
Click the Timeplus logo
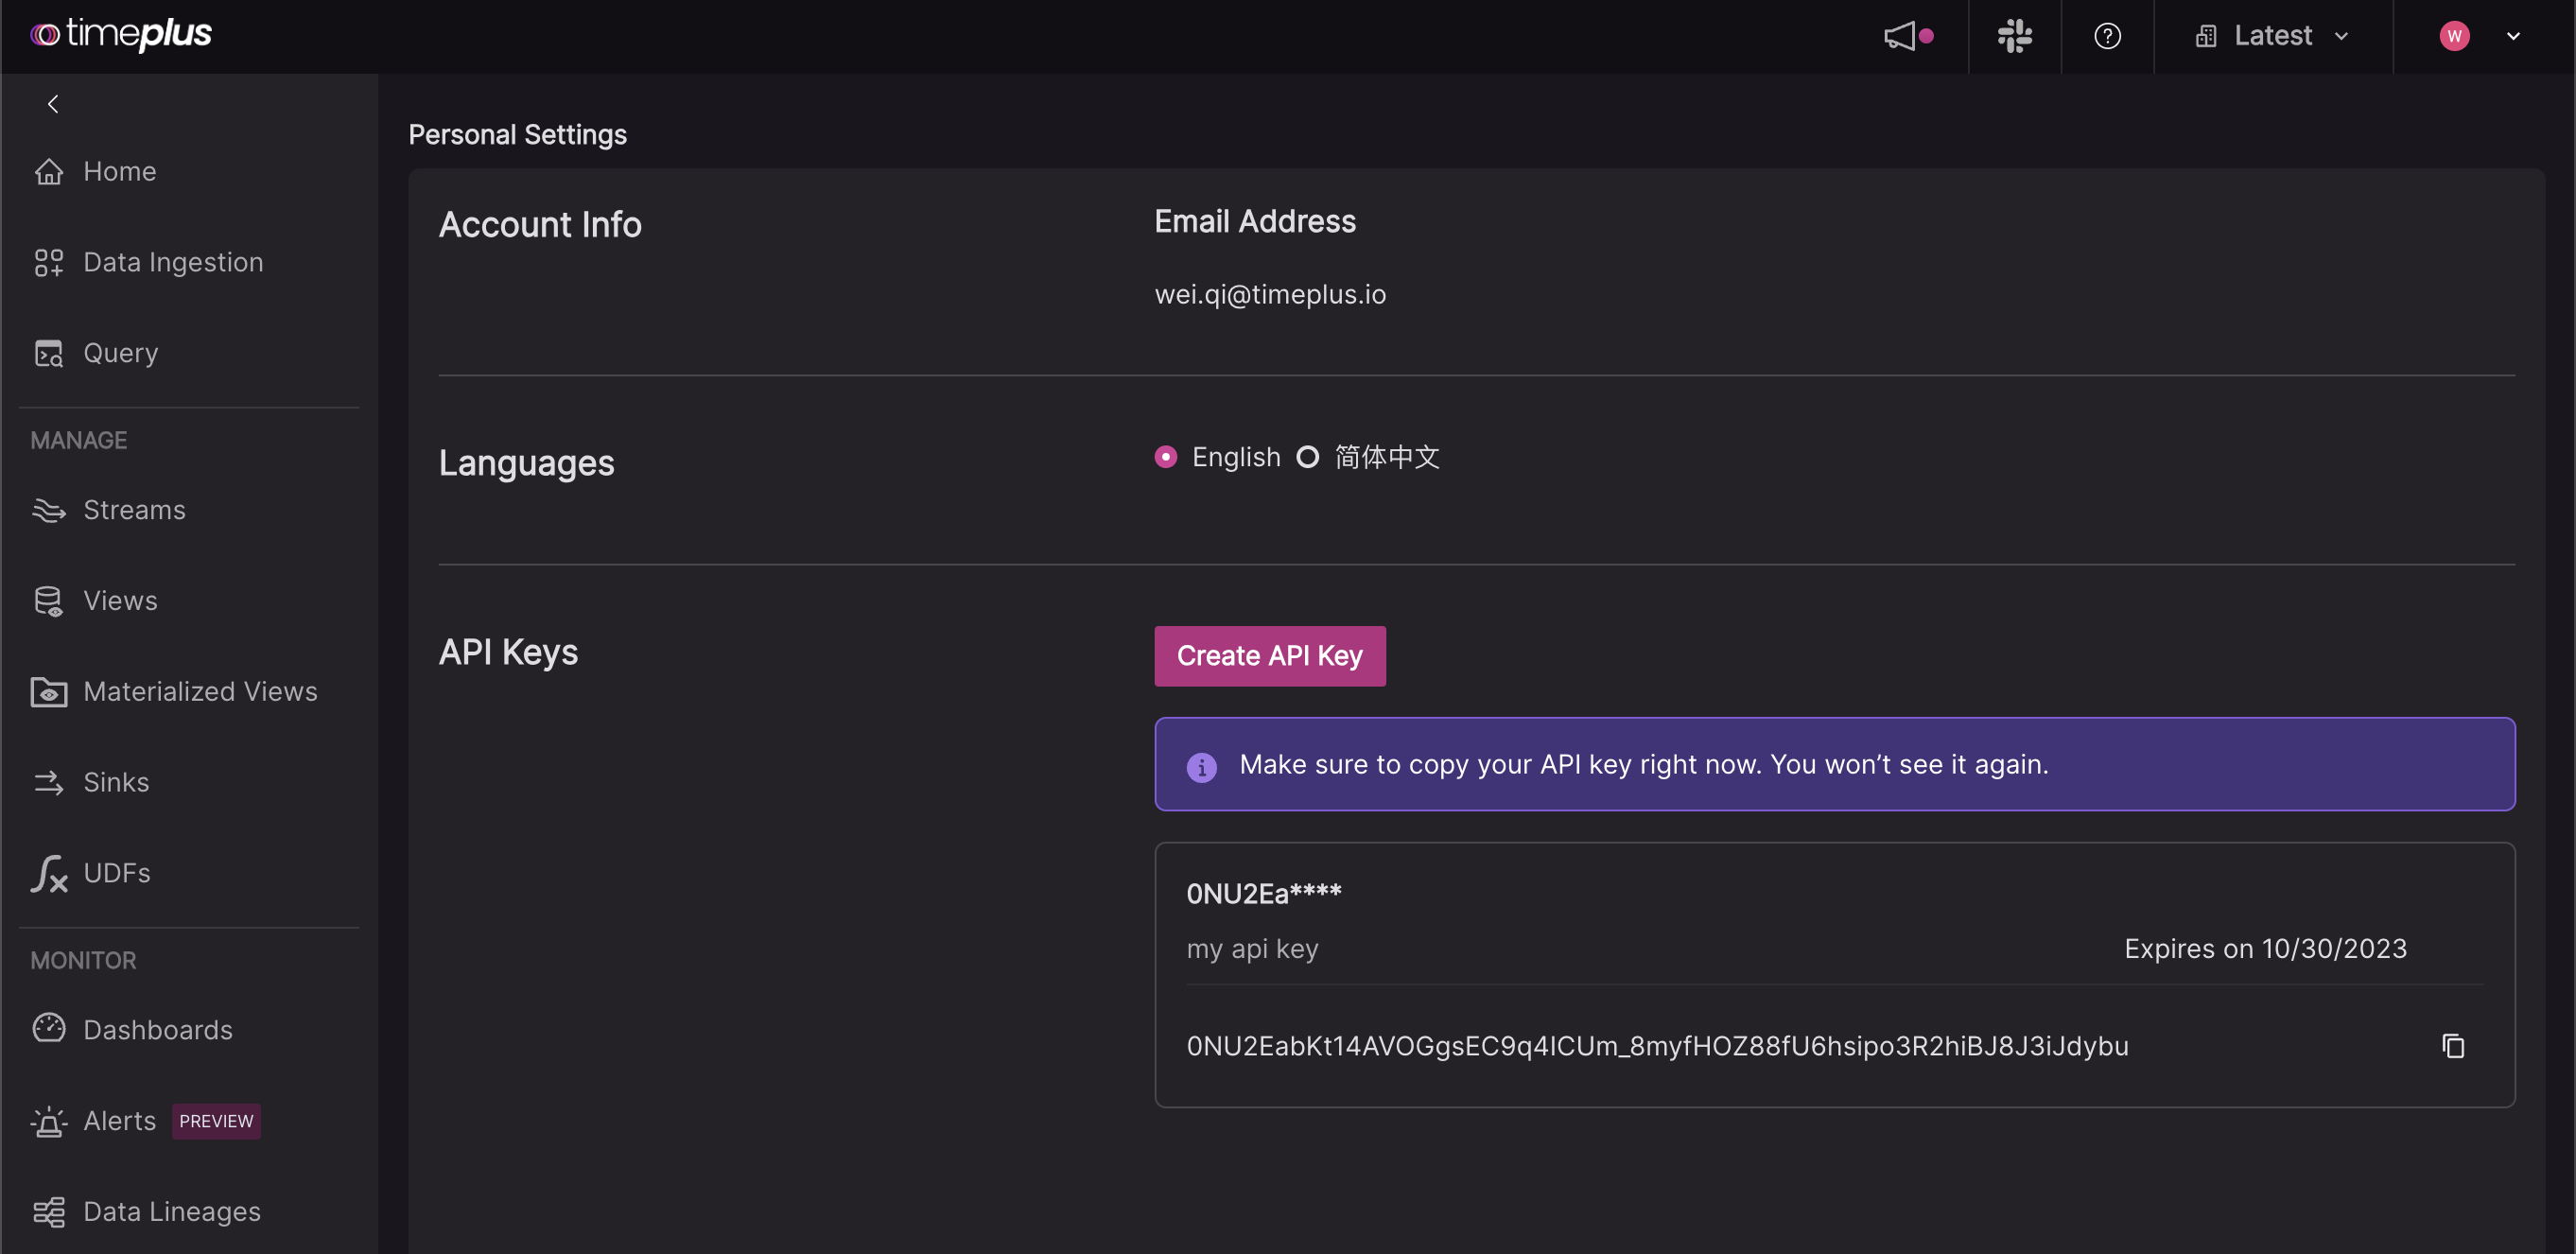[x=121, y=35]
